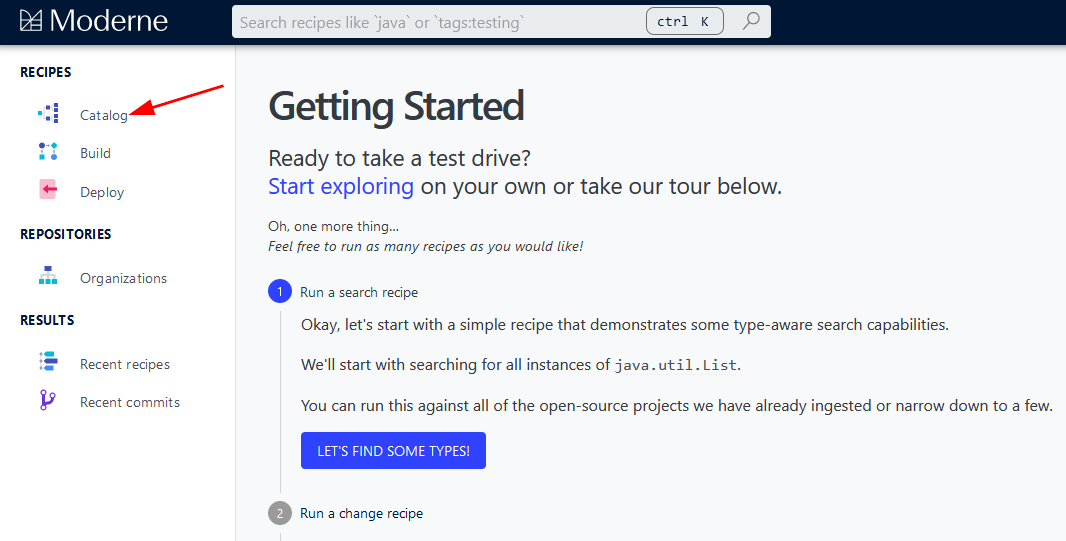Follow the Start exploring link
The image size is (1066, 541).
point(341,186)
